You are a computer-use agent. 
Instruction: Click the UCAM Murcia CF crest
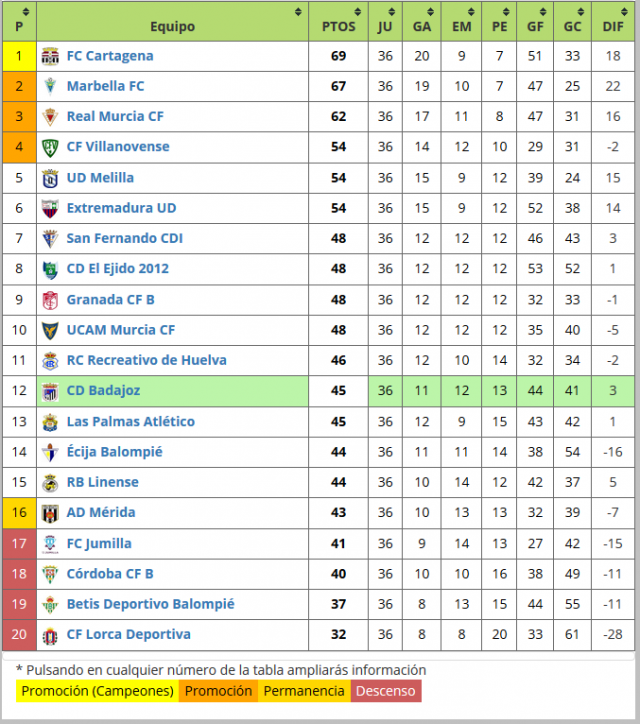[50, 331]
